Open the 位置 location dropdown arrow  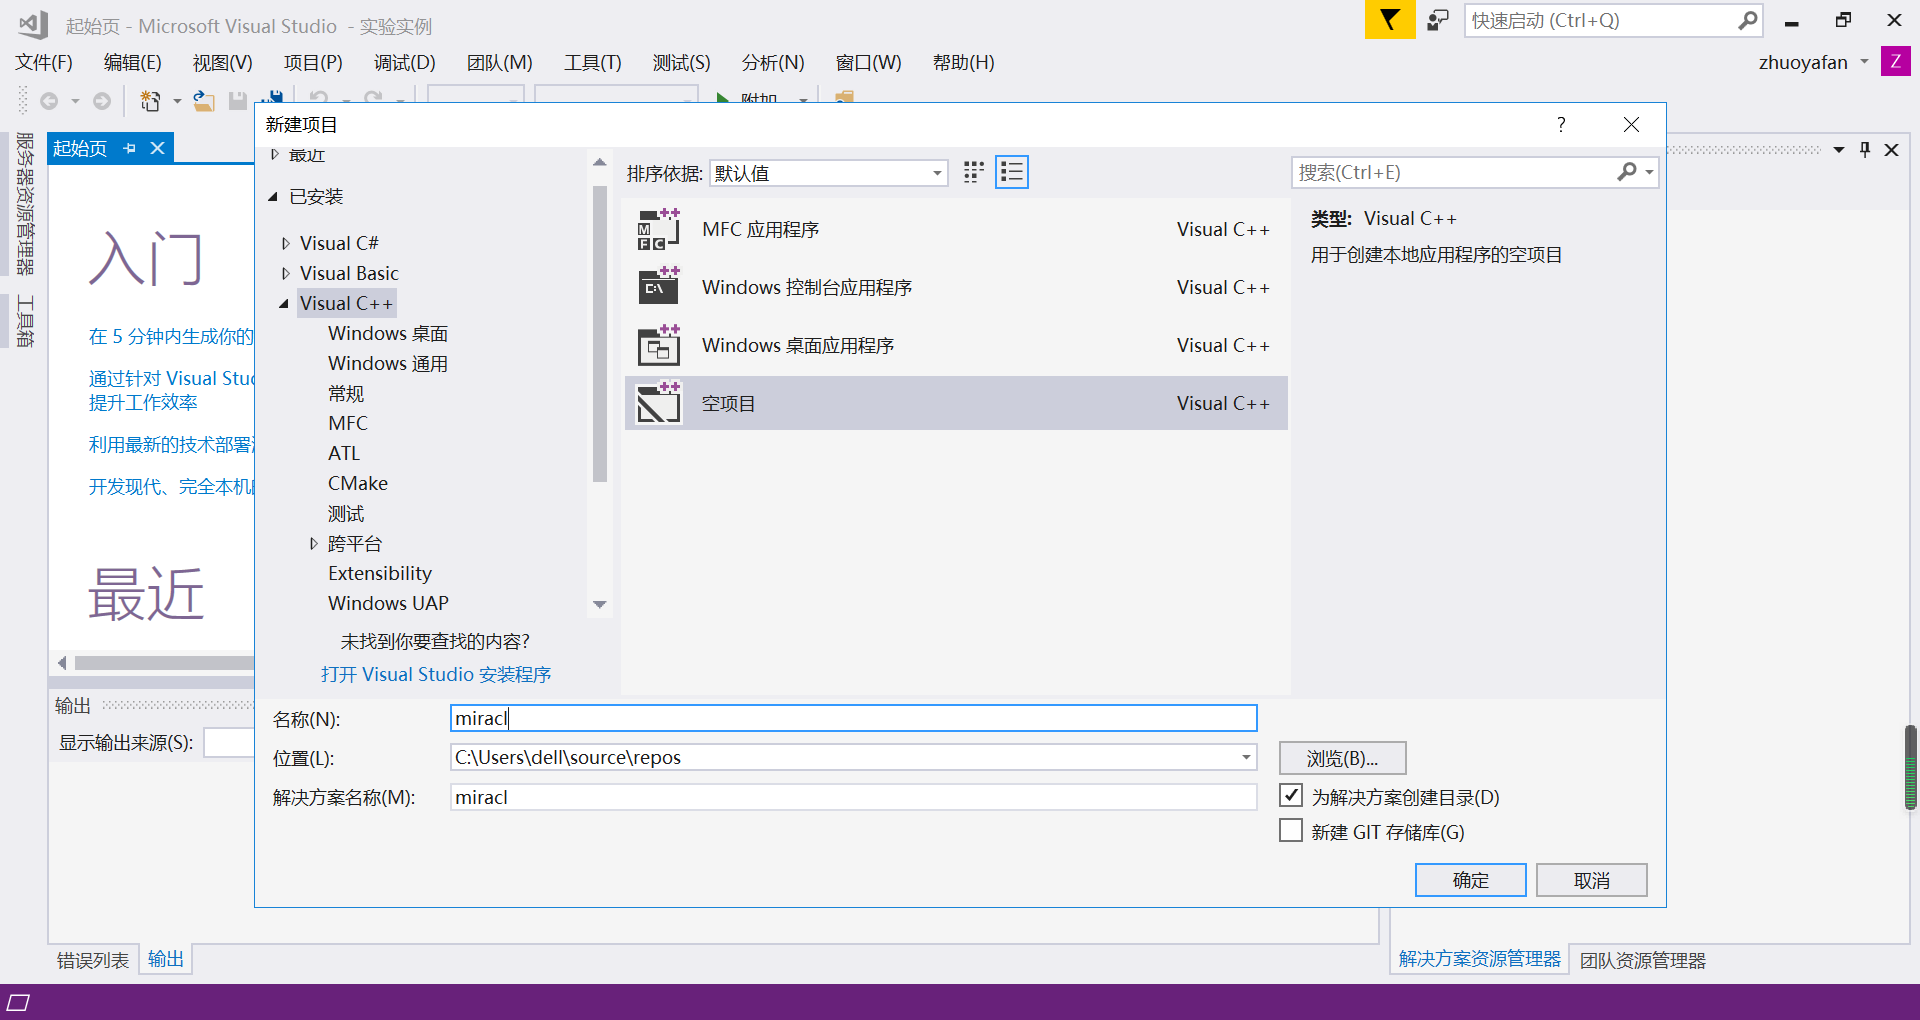click(x=1245, y=757)
